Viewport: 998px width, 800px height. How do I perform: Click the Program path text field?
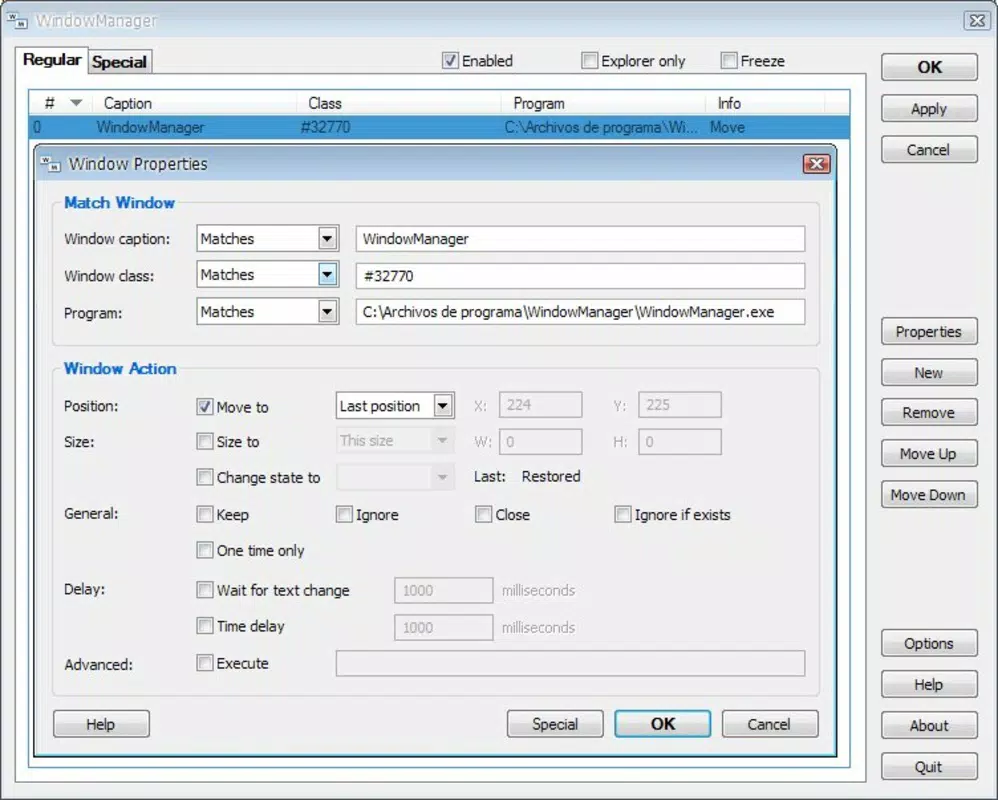[580, 312]
